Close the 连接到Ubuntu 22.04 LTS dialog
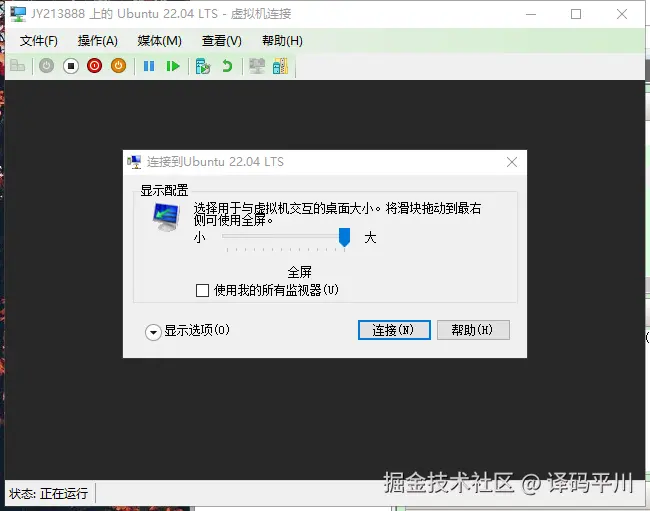This screenshot has height=511, width=650. 512,162
